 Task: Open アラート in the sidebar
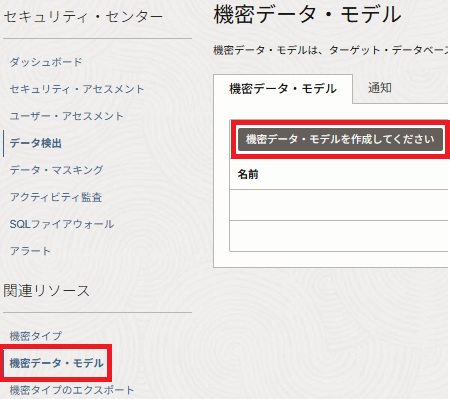pyautogui.click(x=30, y=251)
